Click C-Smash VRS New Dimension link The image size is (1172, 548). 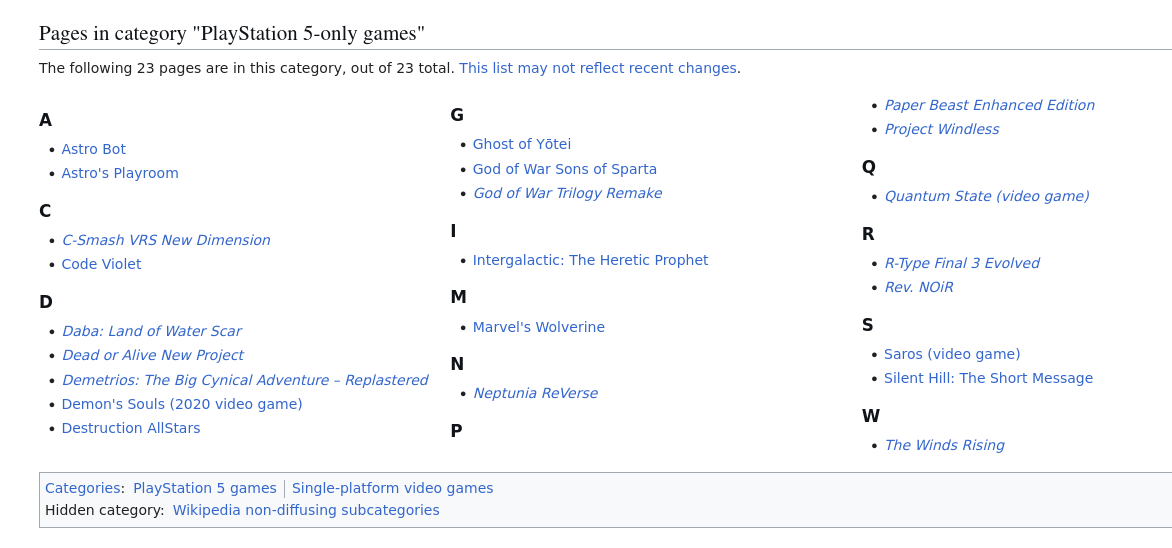tap(166, 240)
